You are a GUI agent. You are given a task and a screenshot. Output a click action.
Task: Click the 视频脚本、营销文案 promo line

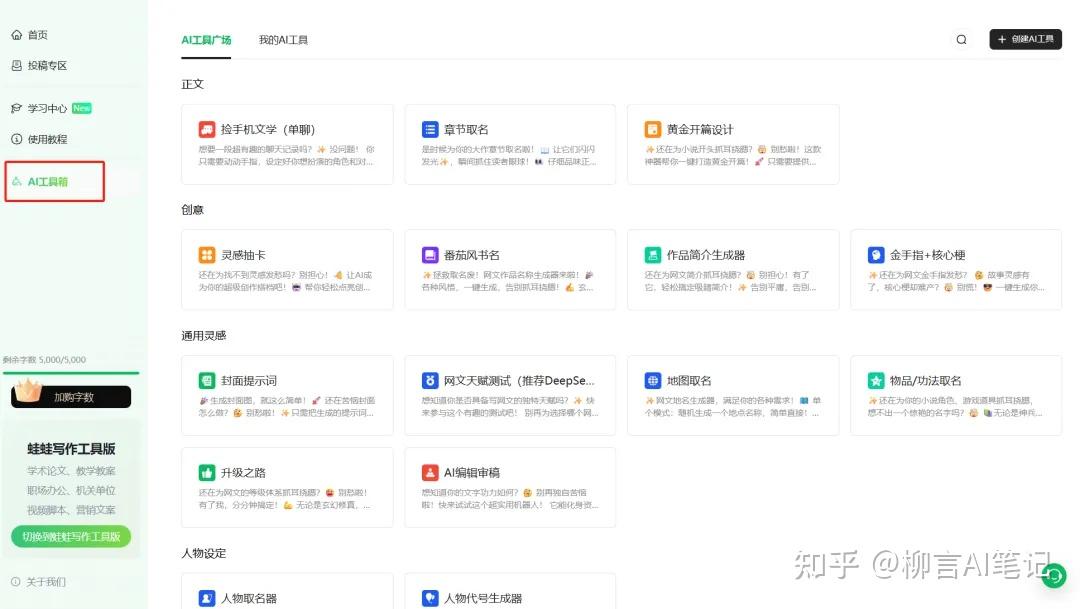click(x=71, y=510)
